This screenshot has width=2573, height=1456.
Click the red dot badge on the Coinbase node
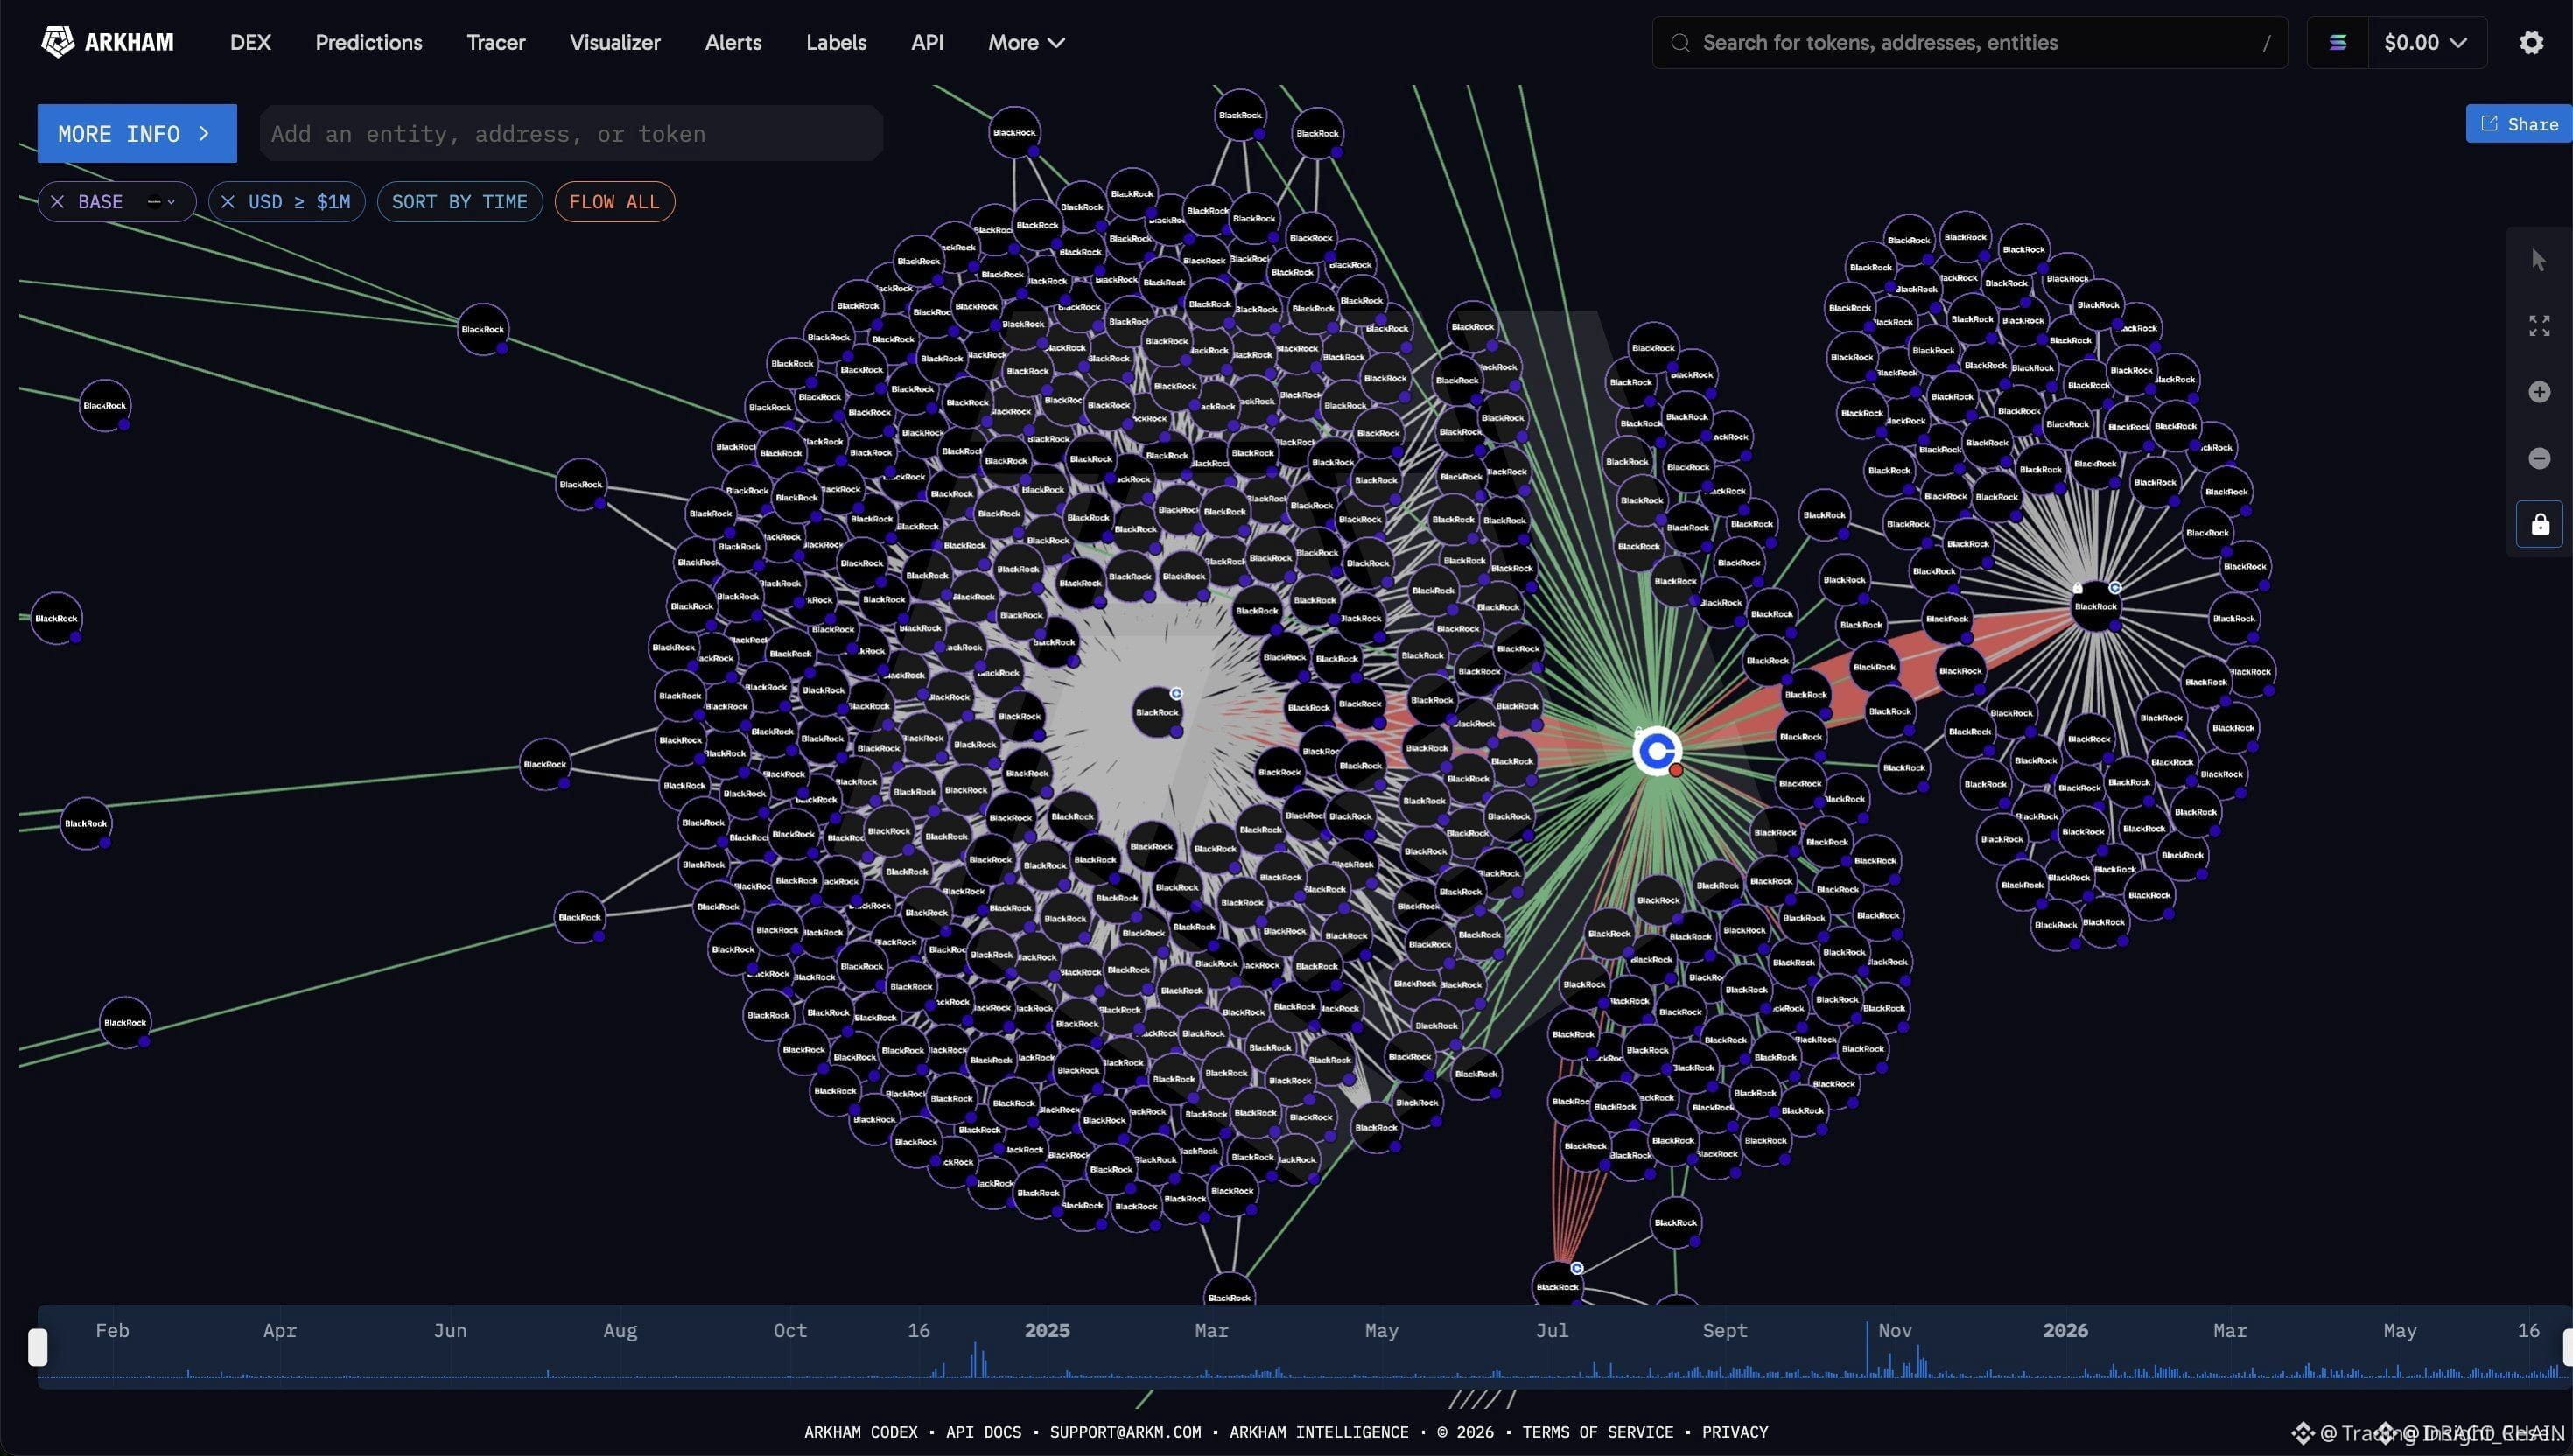[x=1676, y=770]
